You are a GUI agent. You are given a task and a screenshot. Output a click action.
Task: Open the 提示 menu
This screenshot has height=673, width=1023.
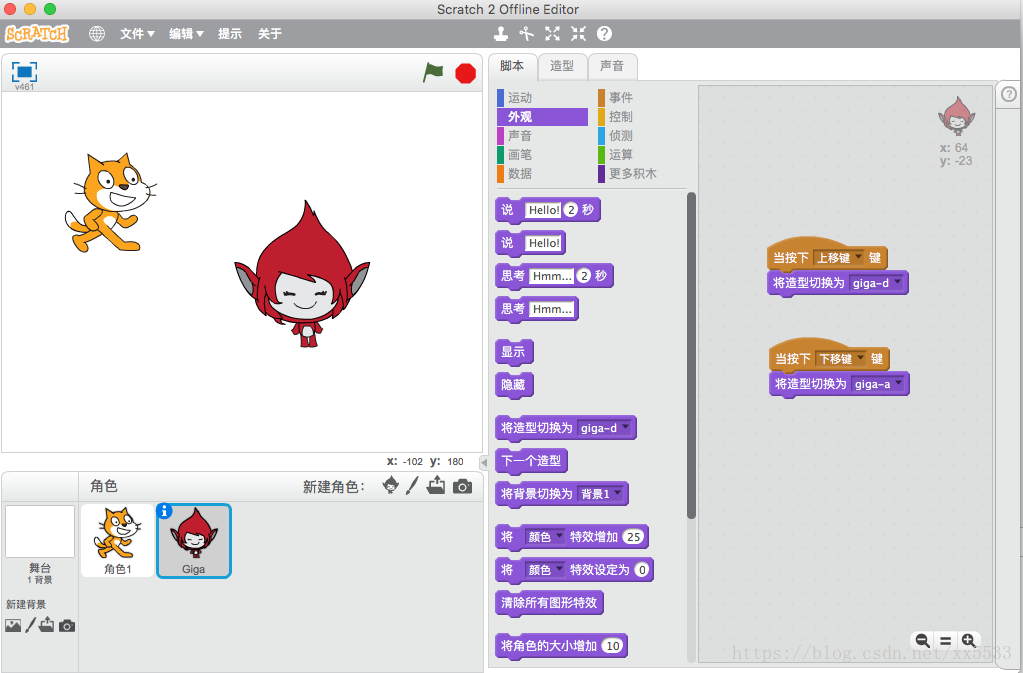pos(230,34)
